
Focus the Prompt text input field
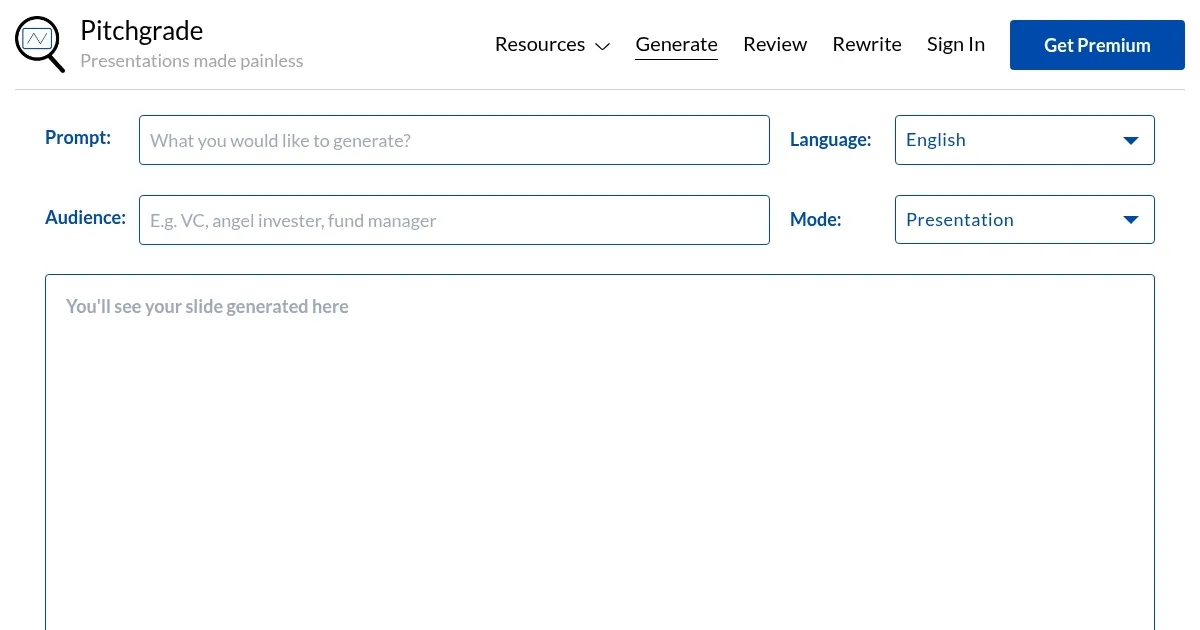454,140
